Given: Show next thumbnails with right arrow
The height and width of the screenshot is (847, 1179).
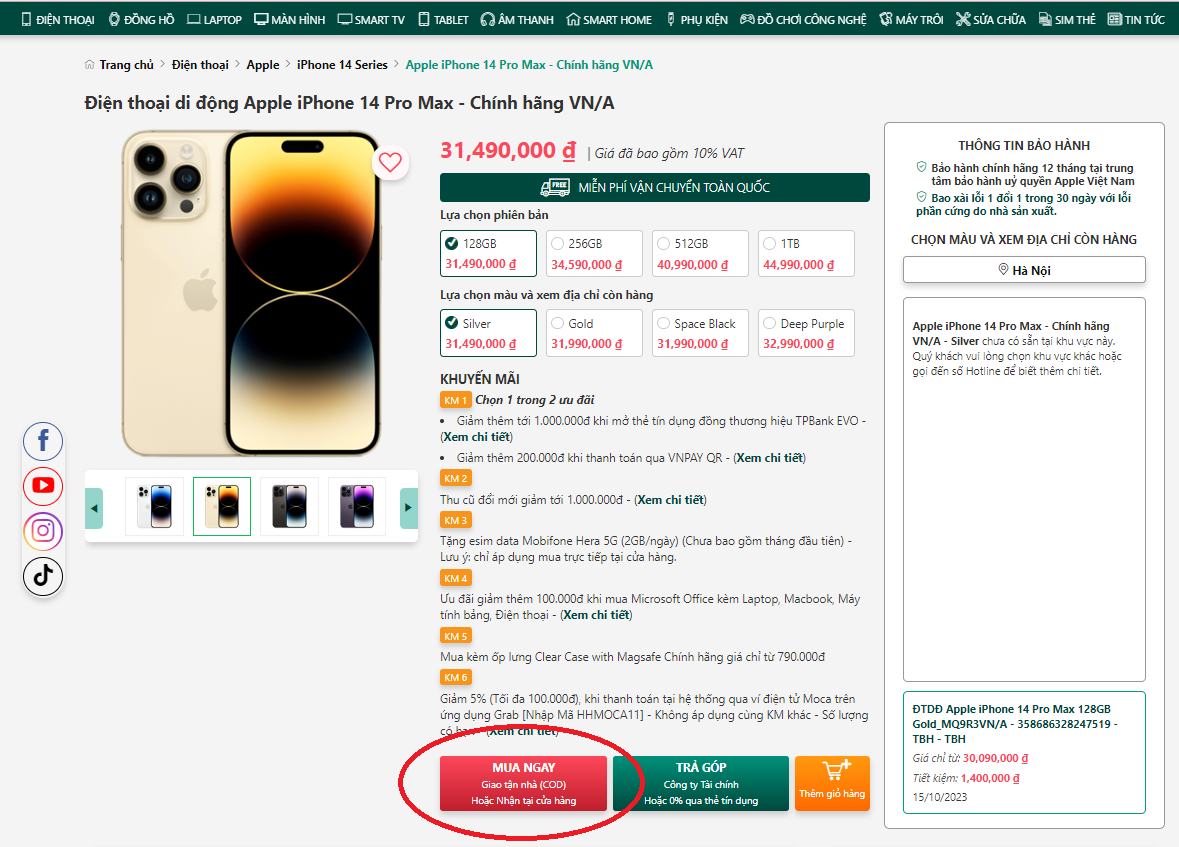Looking at the screenshot, I should pos(408,508).
